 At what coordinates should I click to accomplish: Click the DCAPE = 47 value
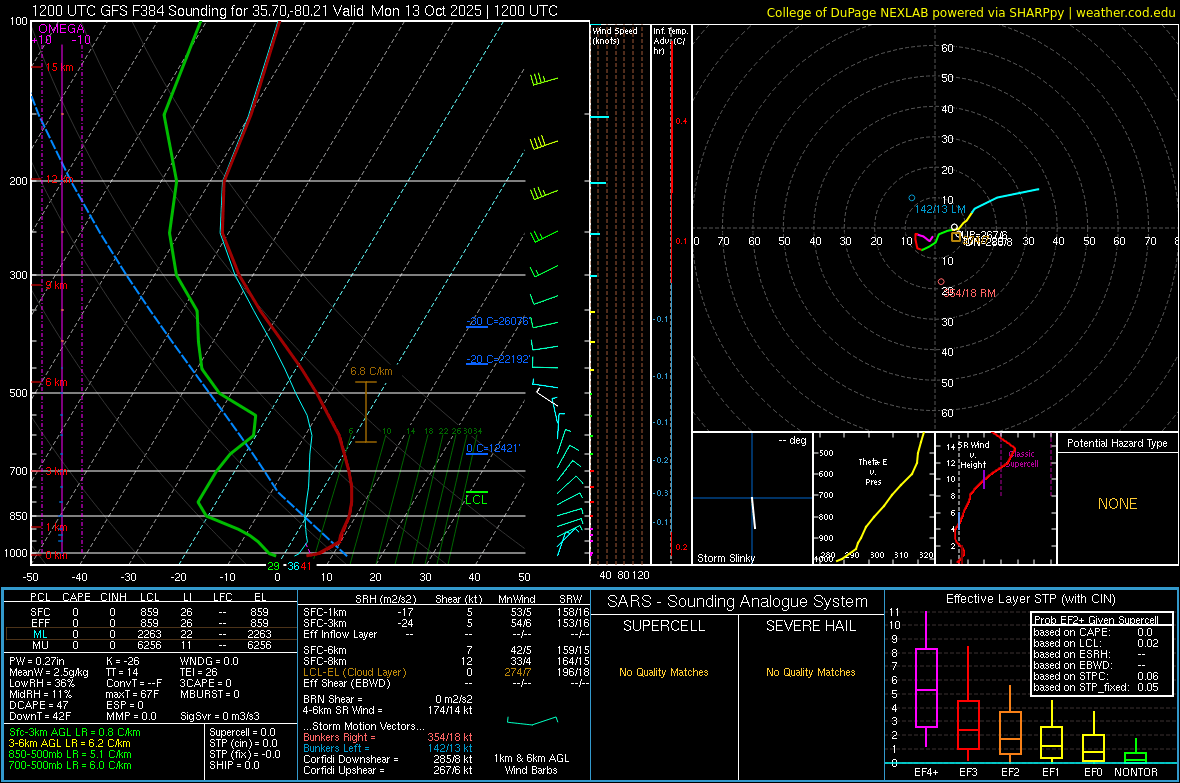[38, 705]
